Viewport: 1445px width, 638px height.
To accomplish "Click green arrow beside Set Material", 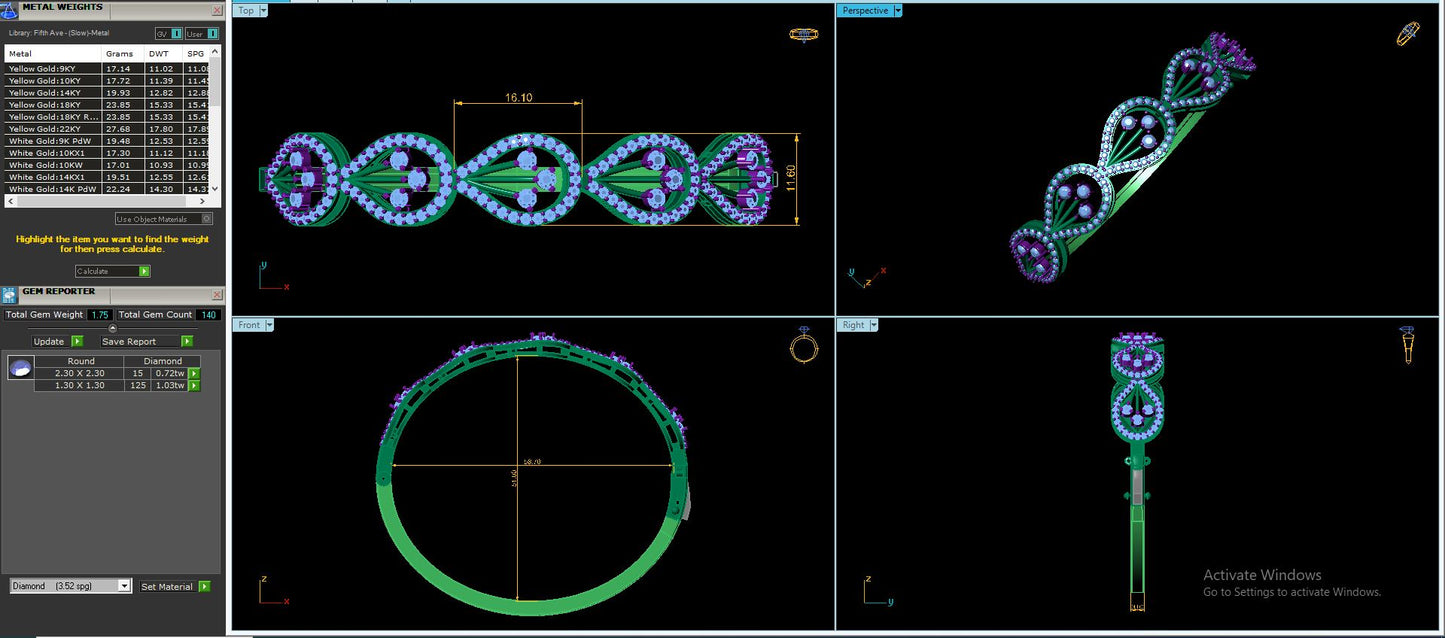I will coord(204,587).
